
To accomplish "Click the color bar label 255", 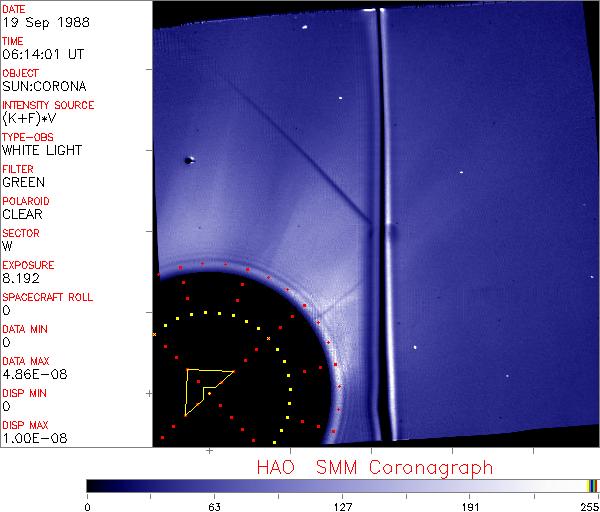I will tap(590, 507).
